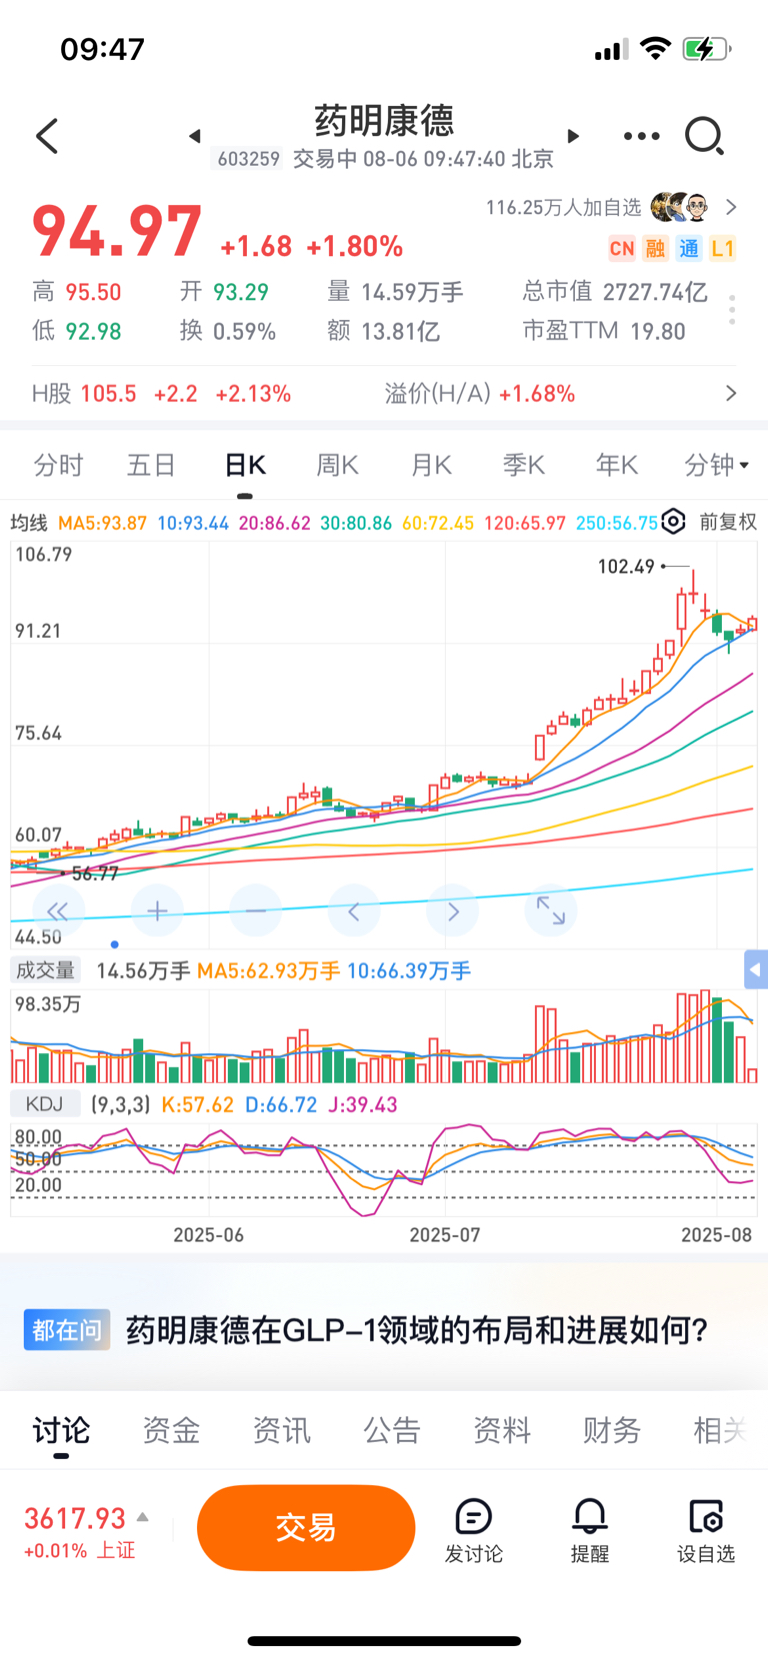The image size is (768, 1663).
Task: Open the blue side panel arrow tab
Action: click(x=756, y=969)
